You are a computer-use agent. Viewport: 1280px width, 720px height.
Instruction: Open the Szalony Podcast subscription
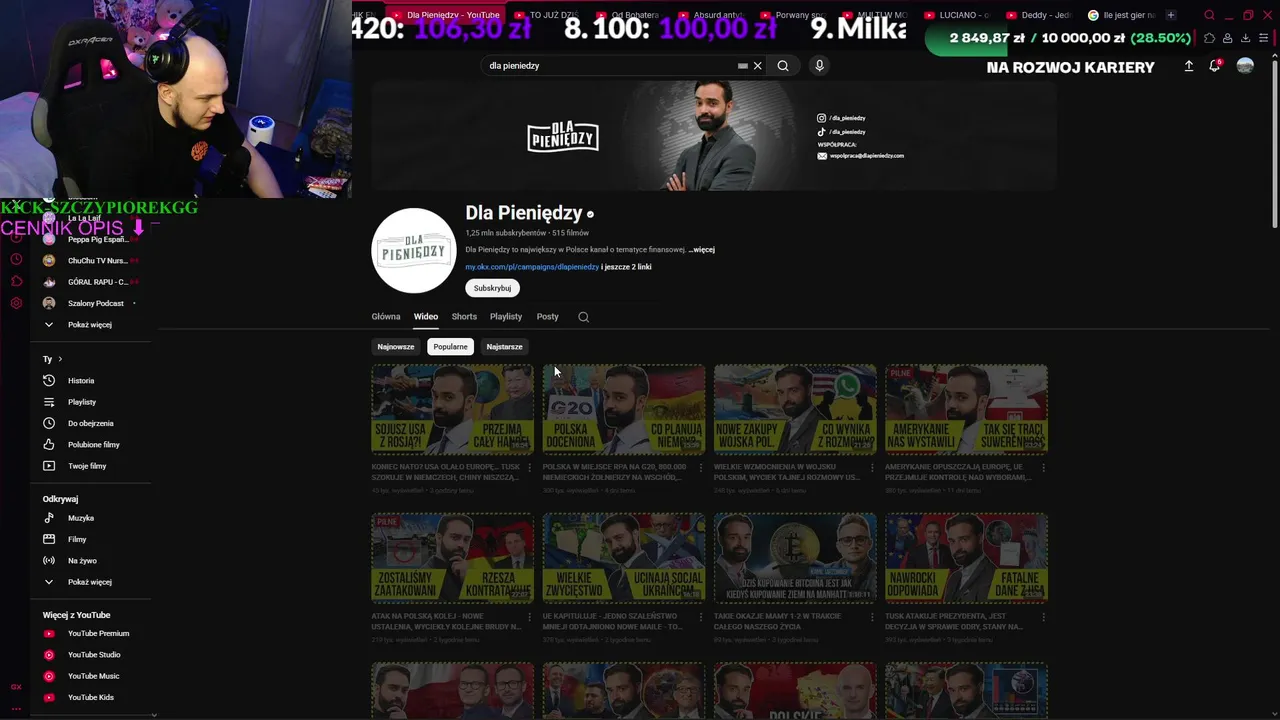click(x=95, y=303)
